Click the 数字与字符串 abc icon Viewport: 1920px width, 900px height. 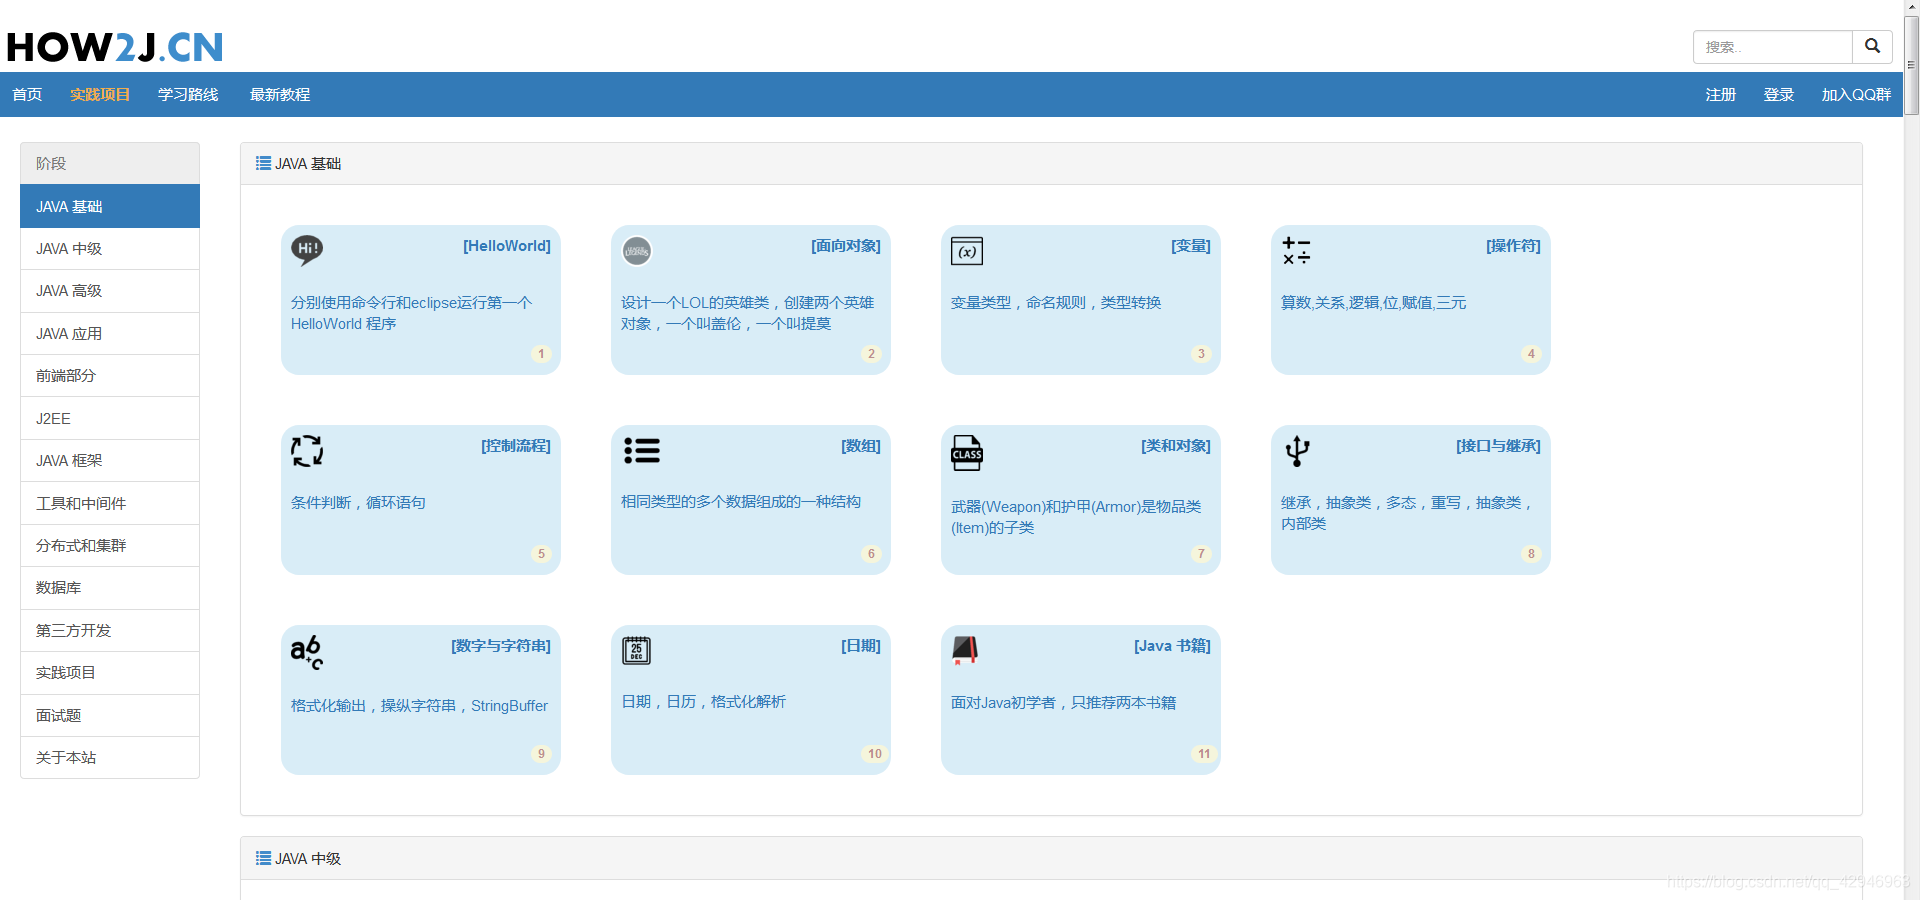(x=307, y=652)
